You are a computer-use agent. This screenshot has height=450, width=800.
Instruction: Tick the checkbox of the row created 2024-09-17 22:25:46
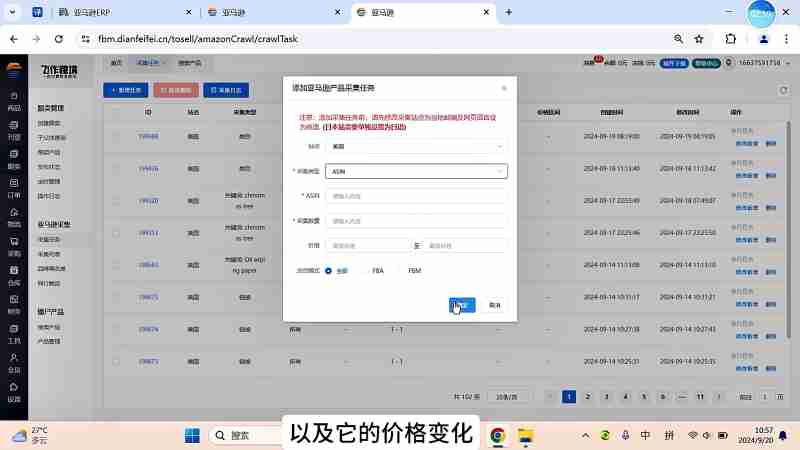click(116, 233)
